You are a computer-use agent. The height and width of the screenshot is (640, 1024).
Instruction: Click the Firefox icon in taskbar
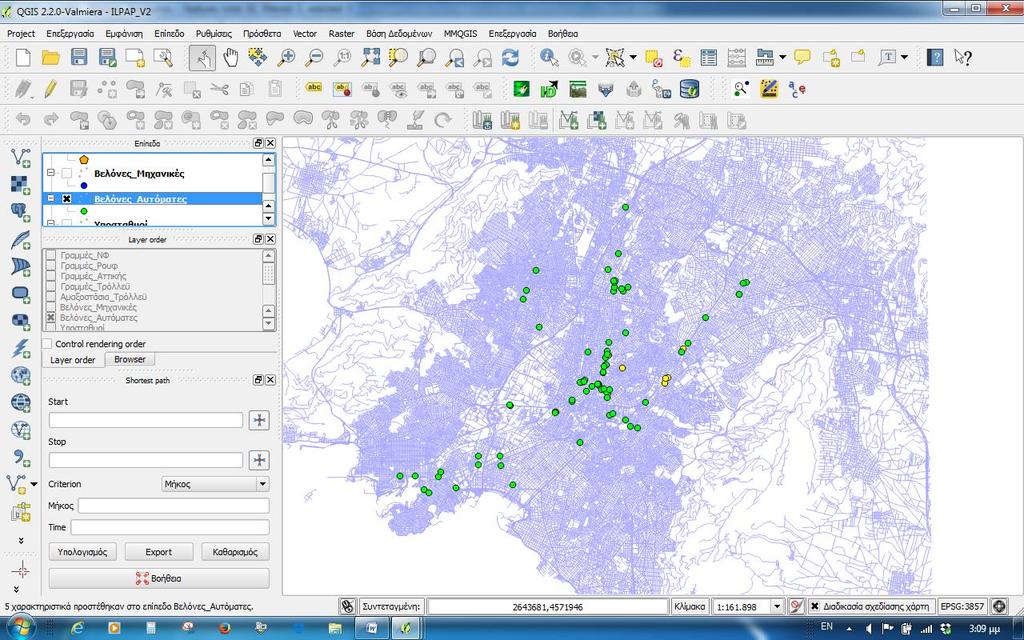pos(225,628)
